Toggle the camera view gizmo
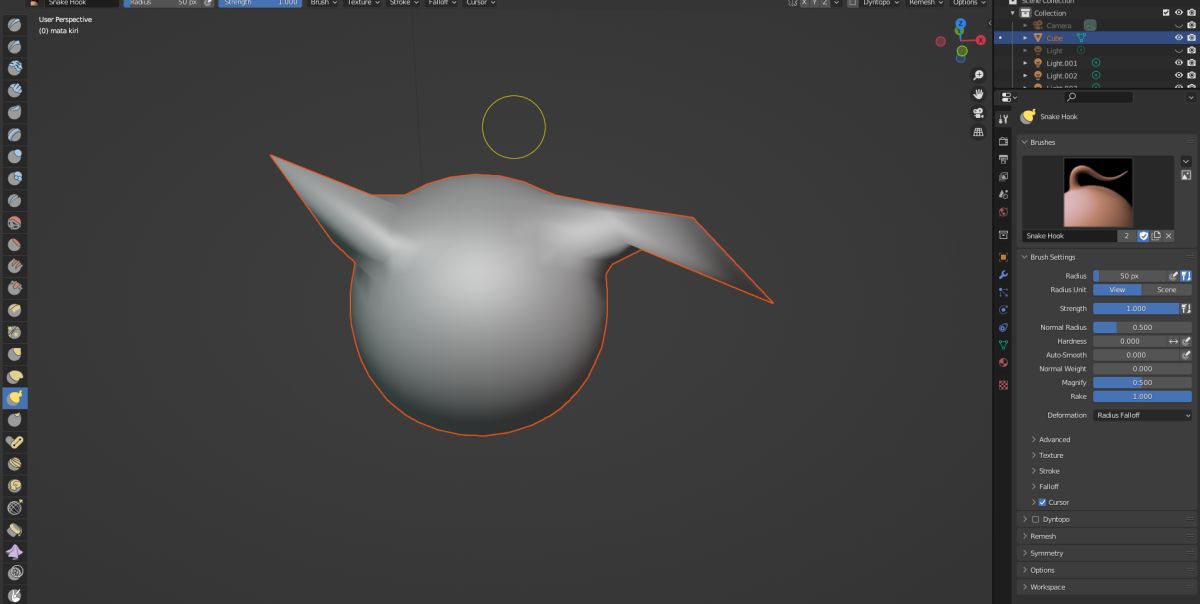The width and height of the screenshot is (1200, 604). 978,113
